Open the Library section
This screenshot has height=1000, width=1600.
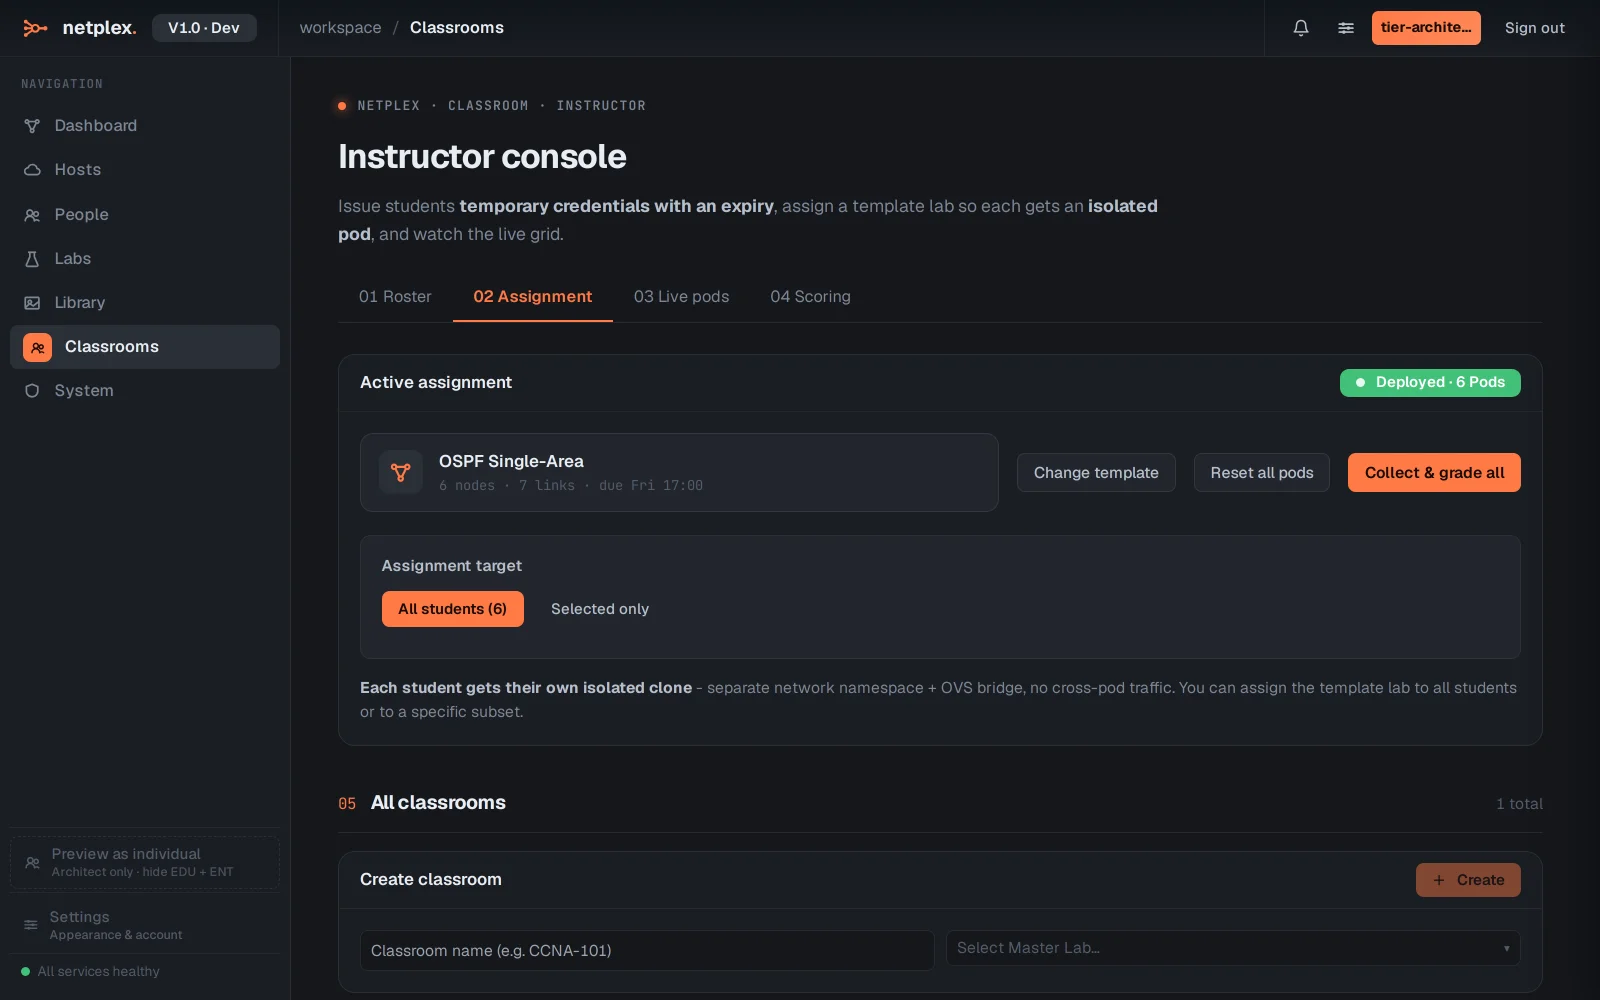(x=145, y=303)
